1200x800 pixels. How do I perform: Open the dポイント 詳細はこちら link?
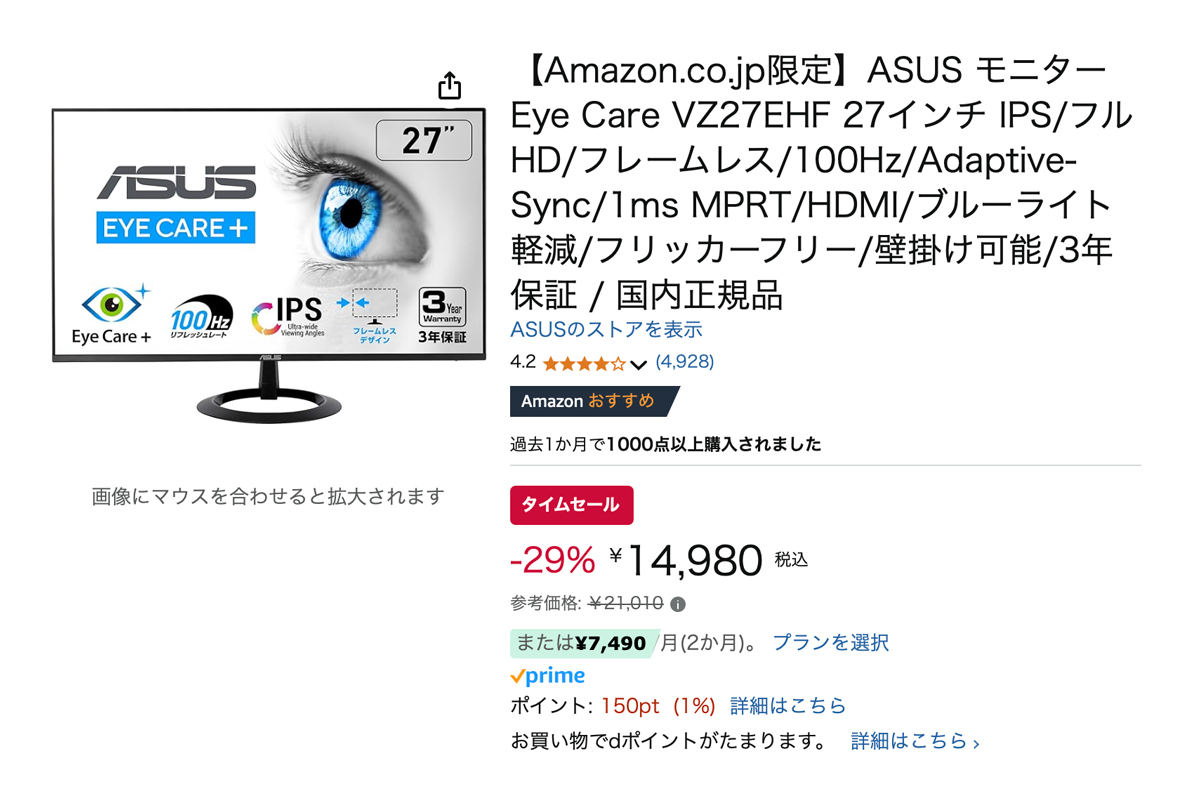point(914,741)
